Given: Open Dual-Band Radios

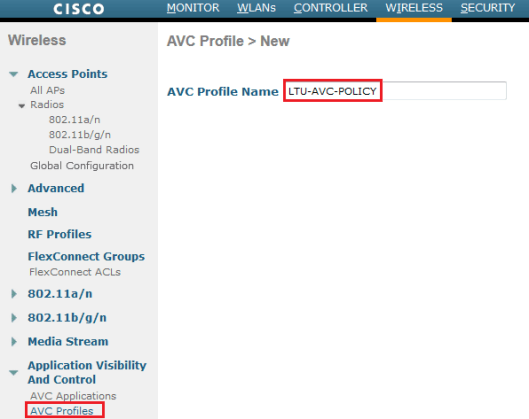Looking at the screenshot, I should (94, 150).
